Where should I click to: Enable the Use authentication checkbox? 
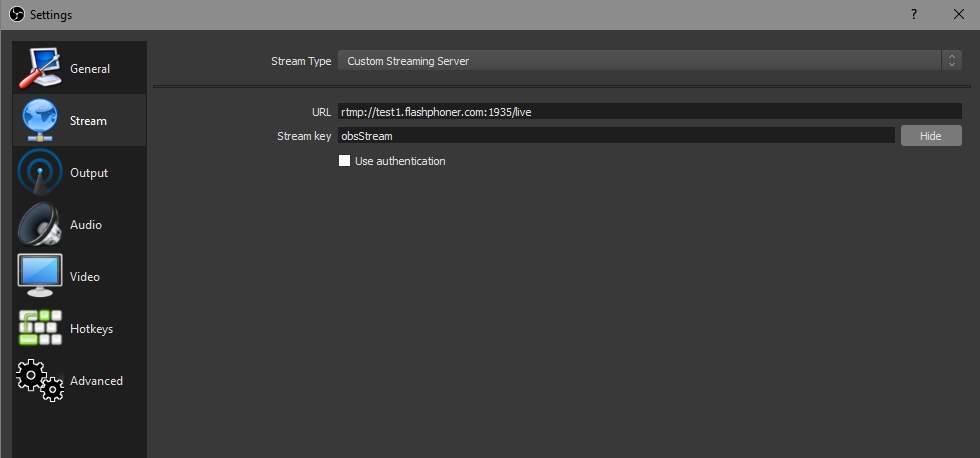pyautogui.click(x=344, y=161)
